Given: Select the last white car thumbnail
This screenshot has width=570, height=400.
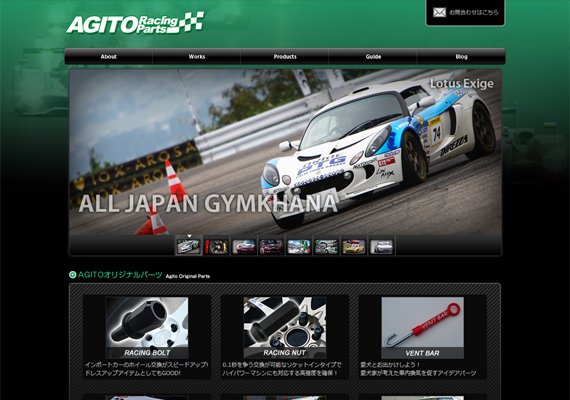Looking at the screenshot, I should (381, 247).
